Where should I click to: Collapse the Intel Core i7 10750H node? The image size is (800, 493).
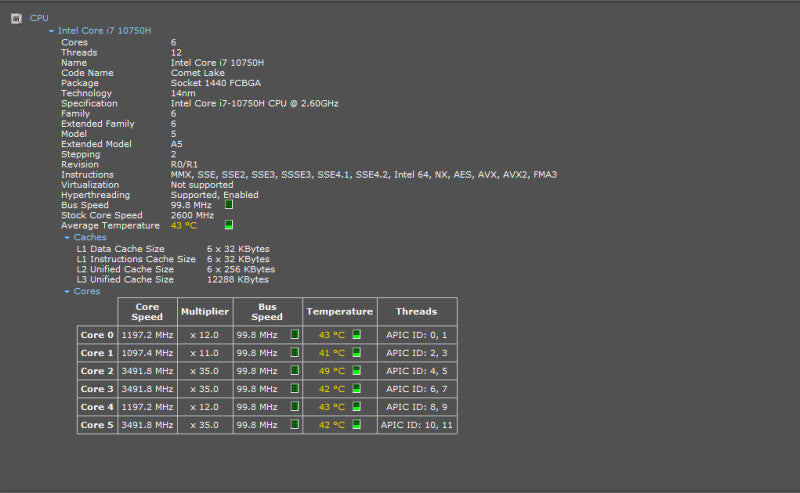coord(51,31)
